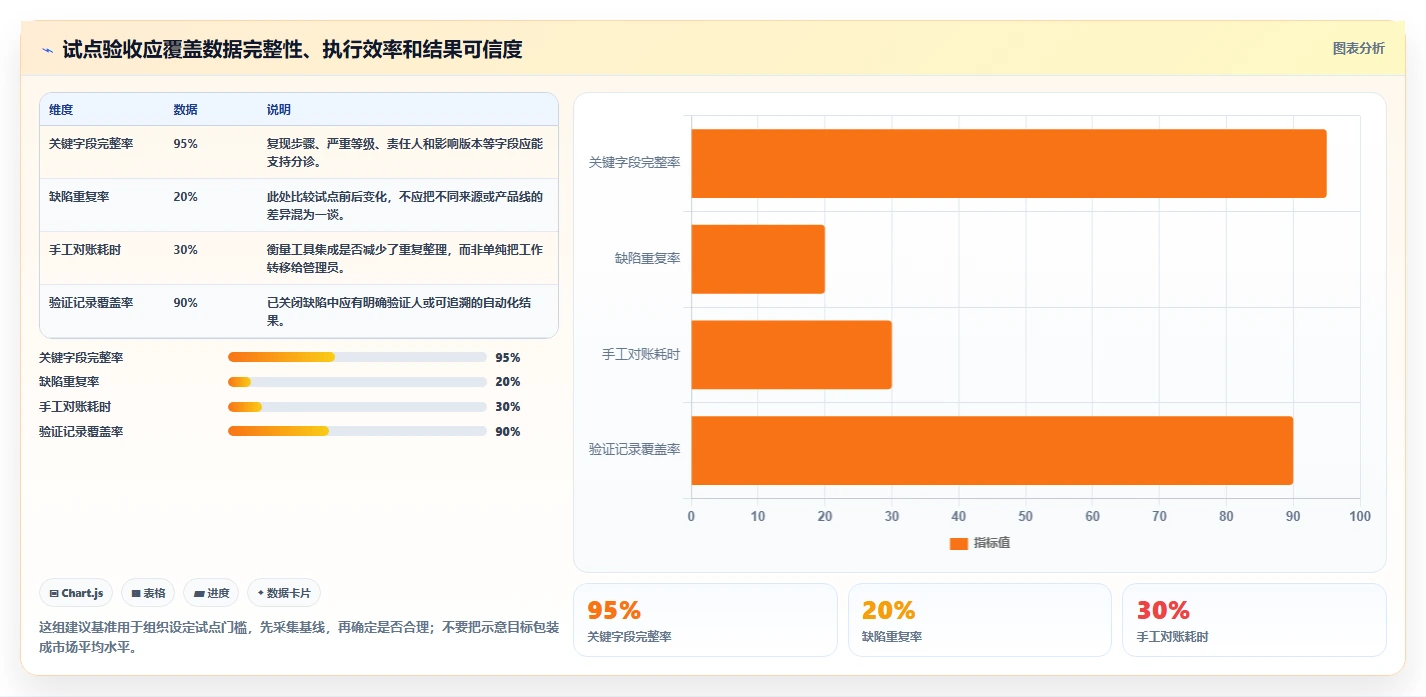Click table cell 缺陷重复率

point(79,197)
